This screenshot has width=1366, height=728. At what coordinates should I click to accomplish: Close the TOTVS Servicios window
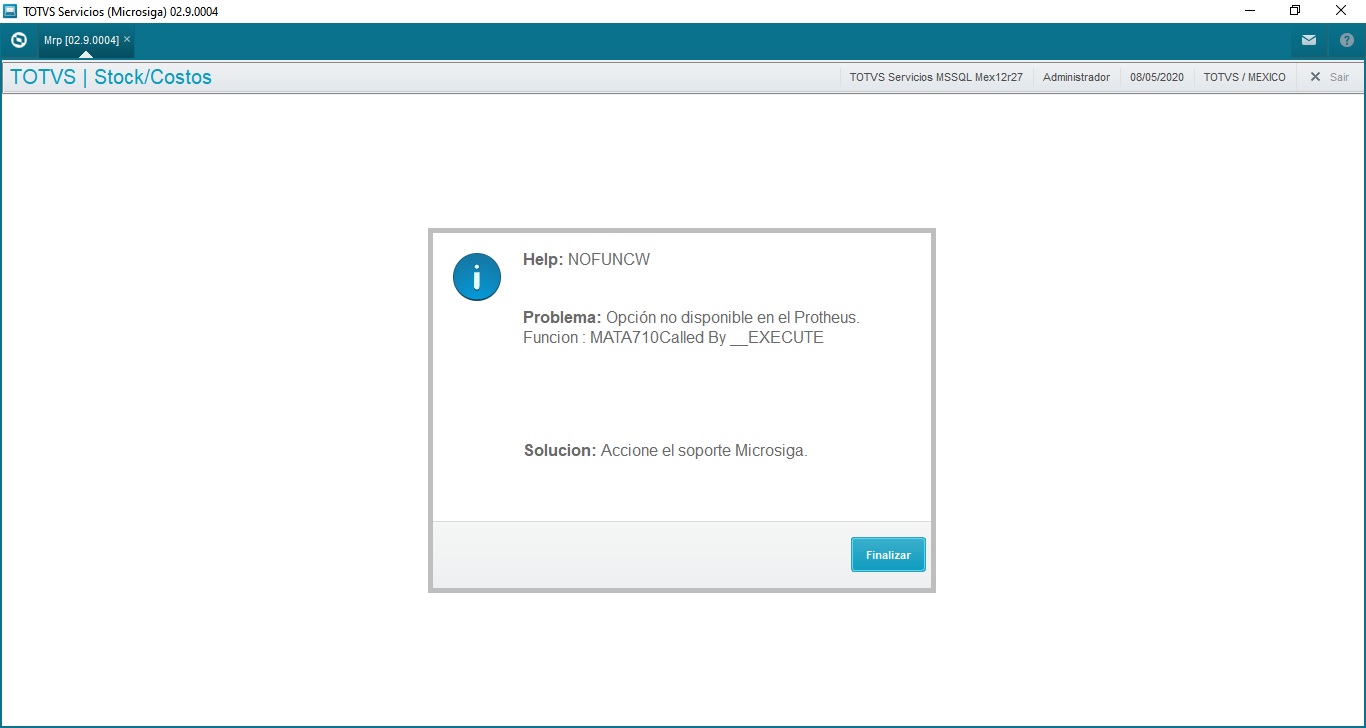coord(1341,11)
